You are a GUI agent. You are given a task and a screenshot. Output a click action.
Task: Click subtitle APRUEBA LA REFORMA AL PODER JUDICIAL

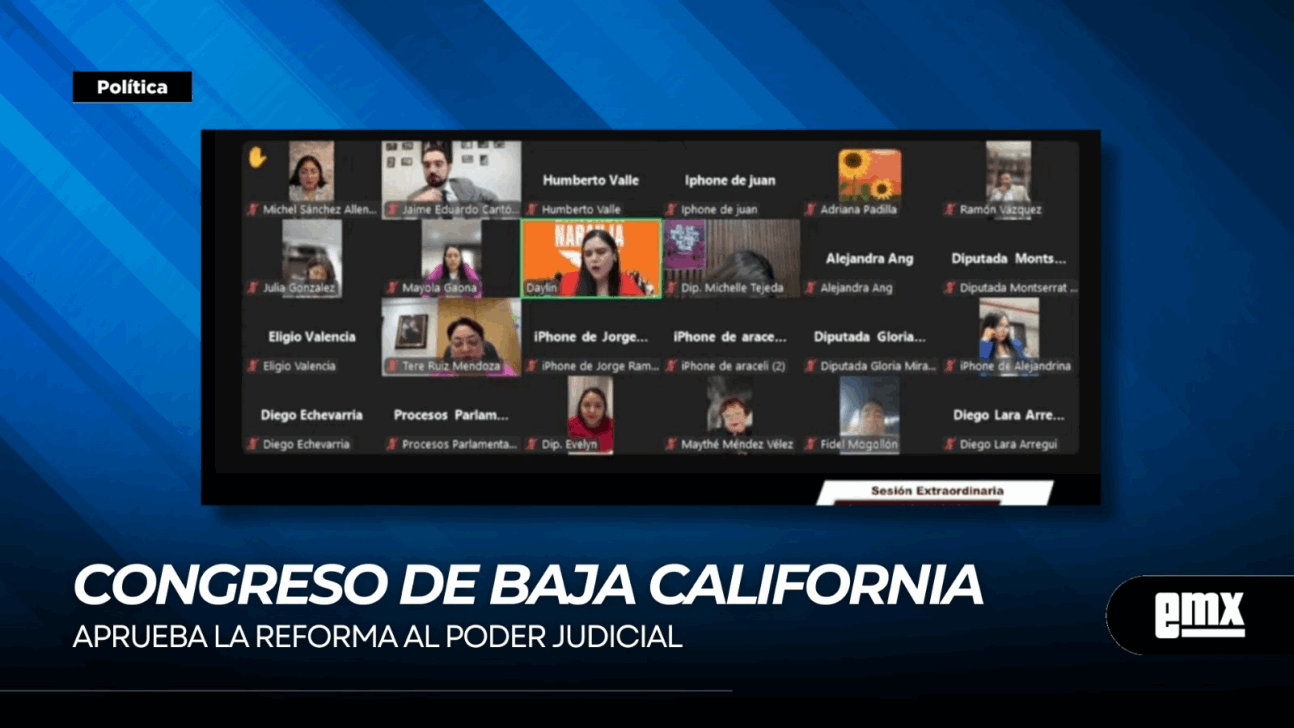(378, 637)
